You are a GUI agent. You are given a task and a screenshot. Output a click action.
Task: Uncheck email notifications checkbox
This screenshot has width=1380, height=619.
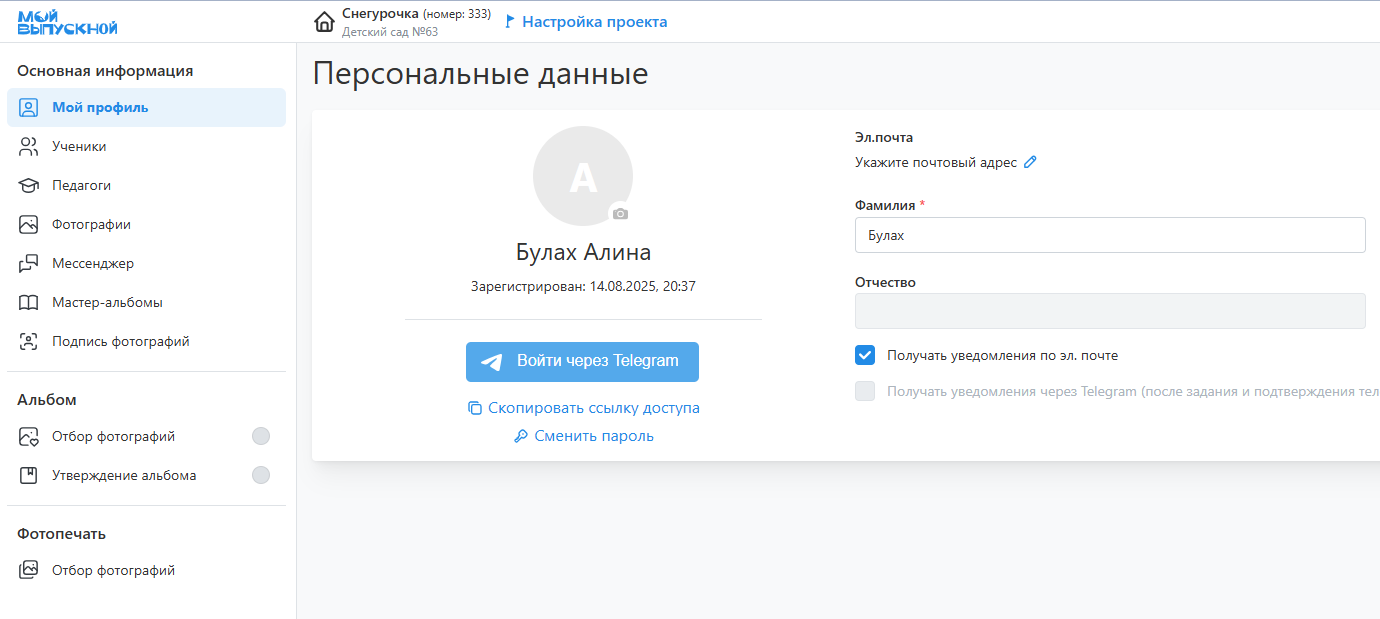pos(865,355)
